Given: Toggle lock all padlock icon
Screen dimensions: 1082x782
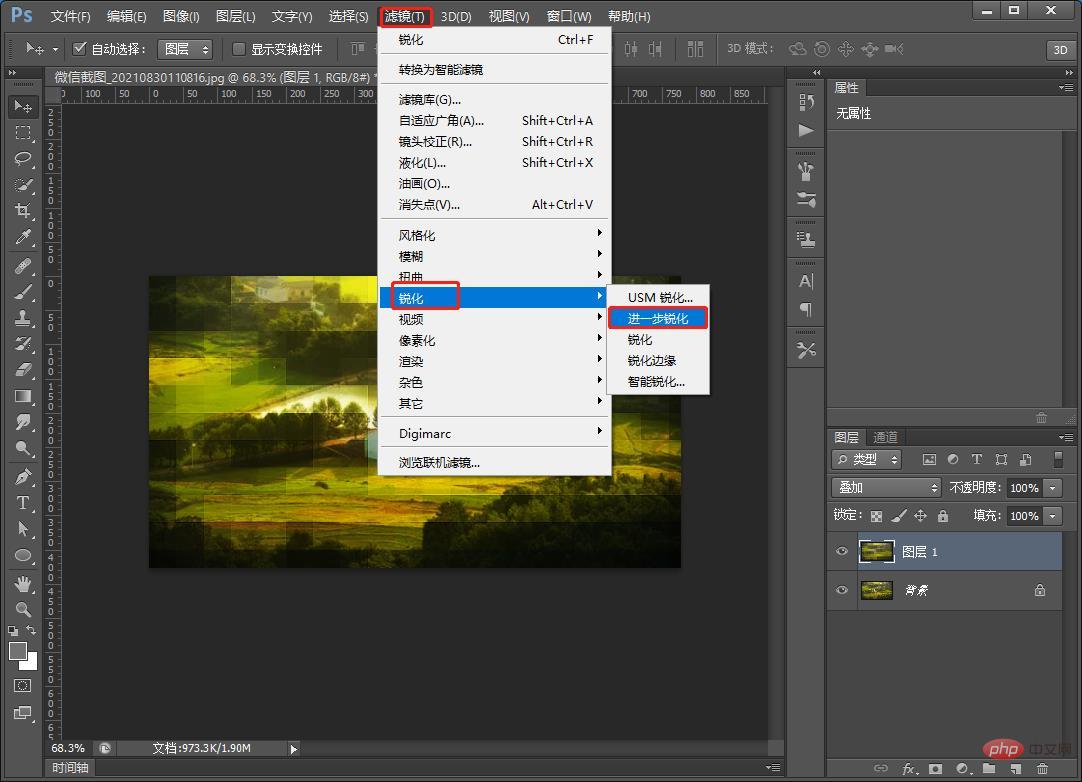Looking at the screenshot, I should (943, 516).
